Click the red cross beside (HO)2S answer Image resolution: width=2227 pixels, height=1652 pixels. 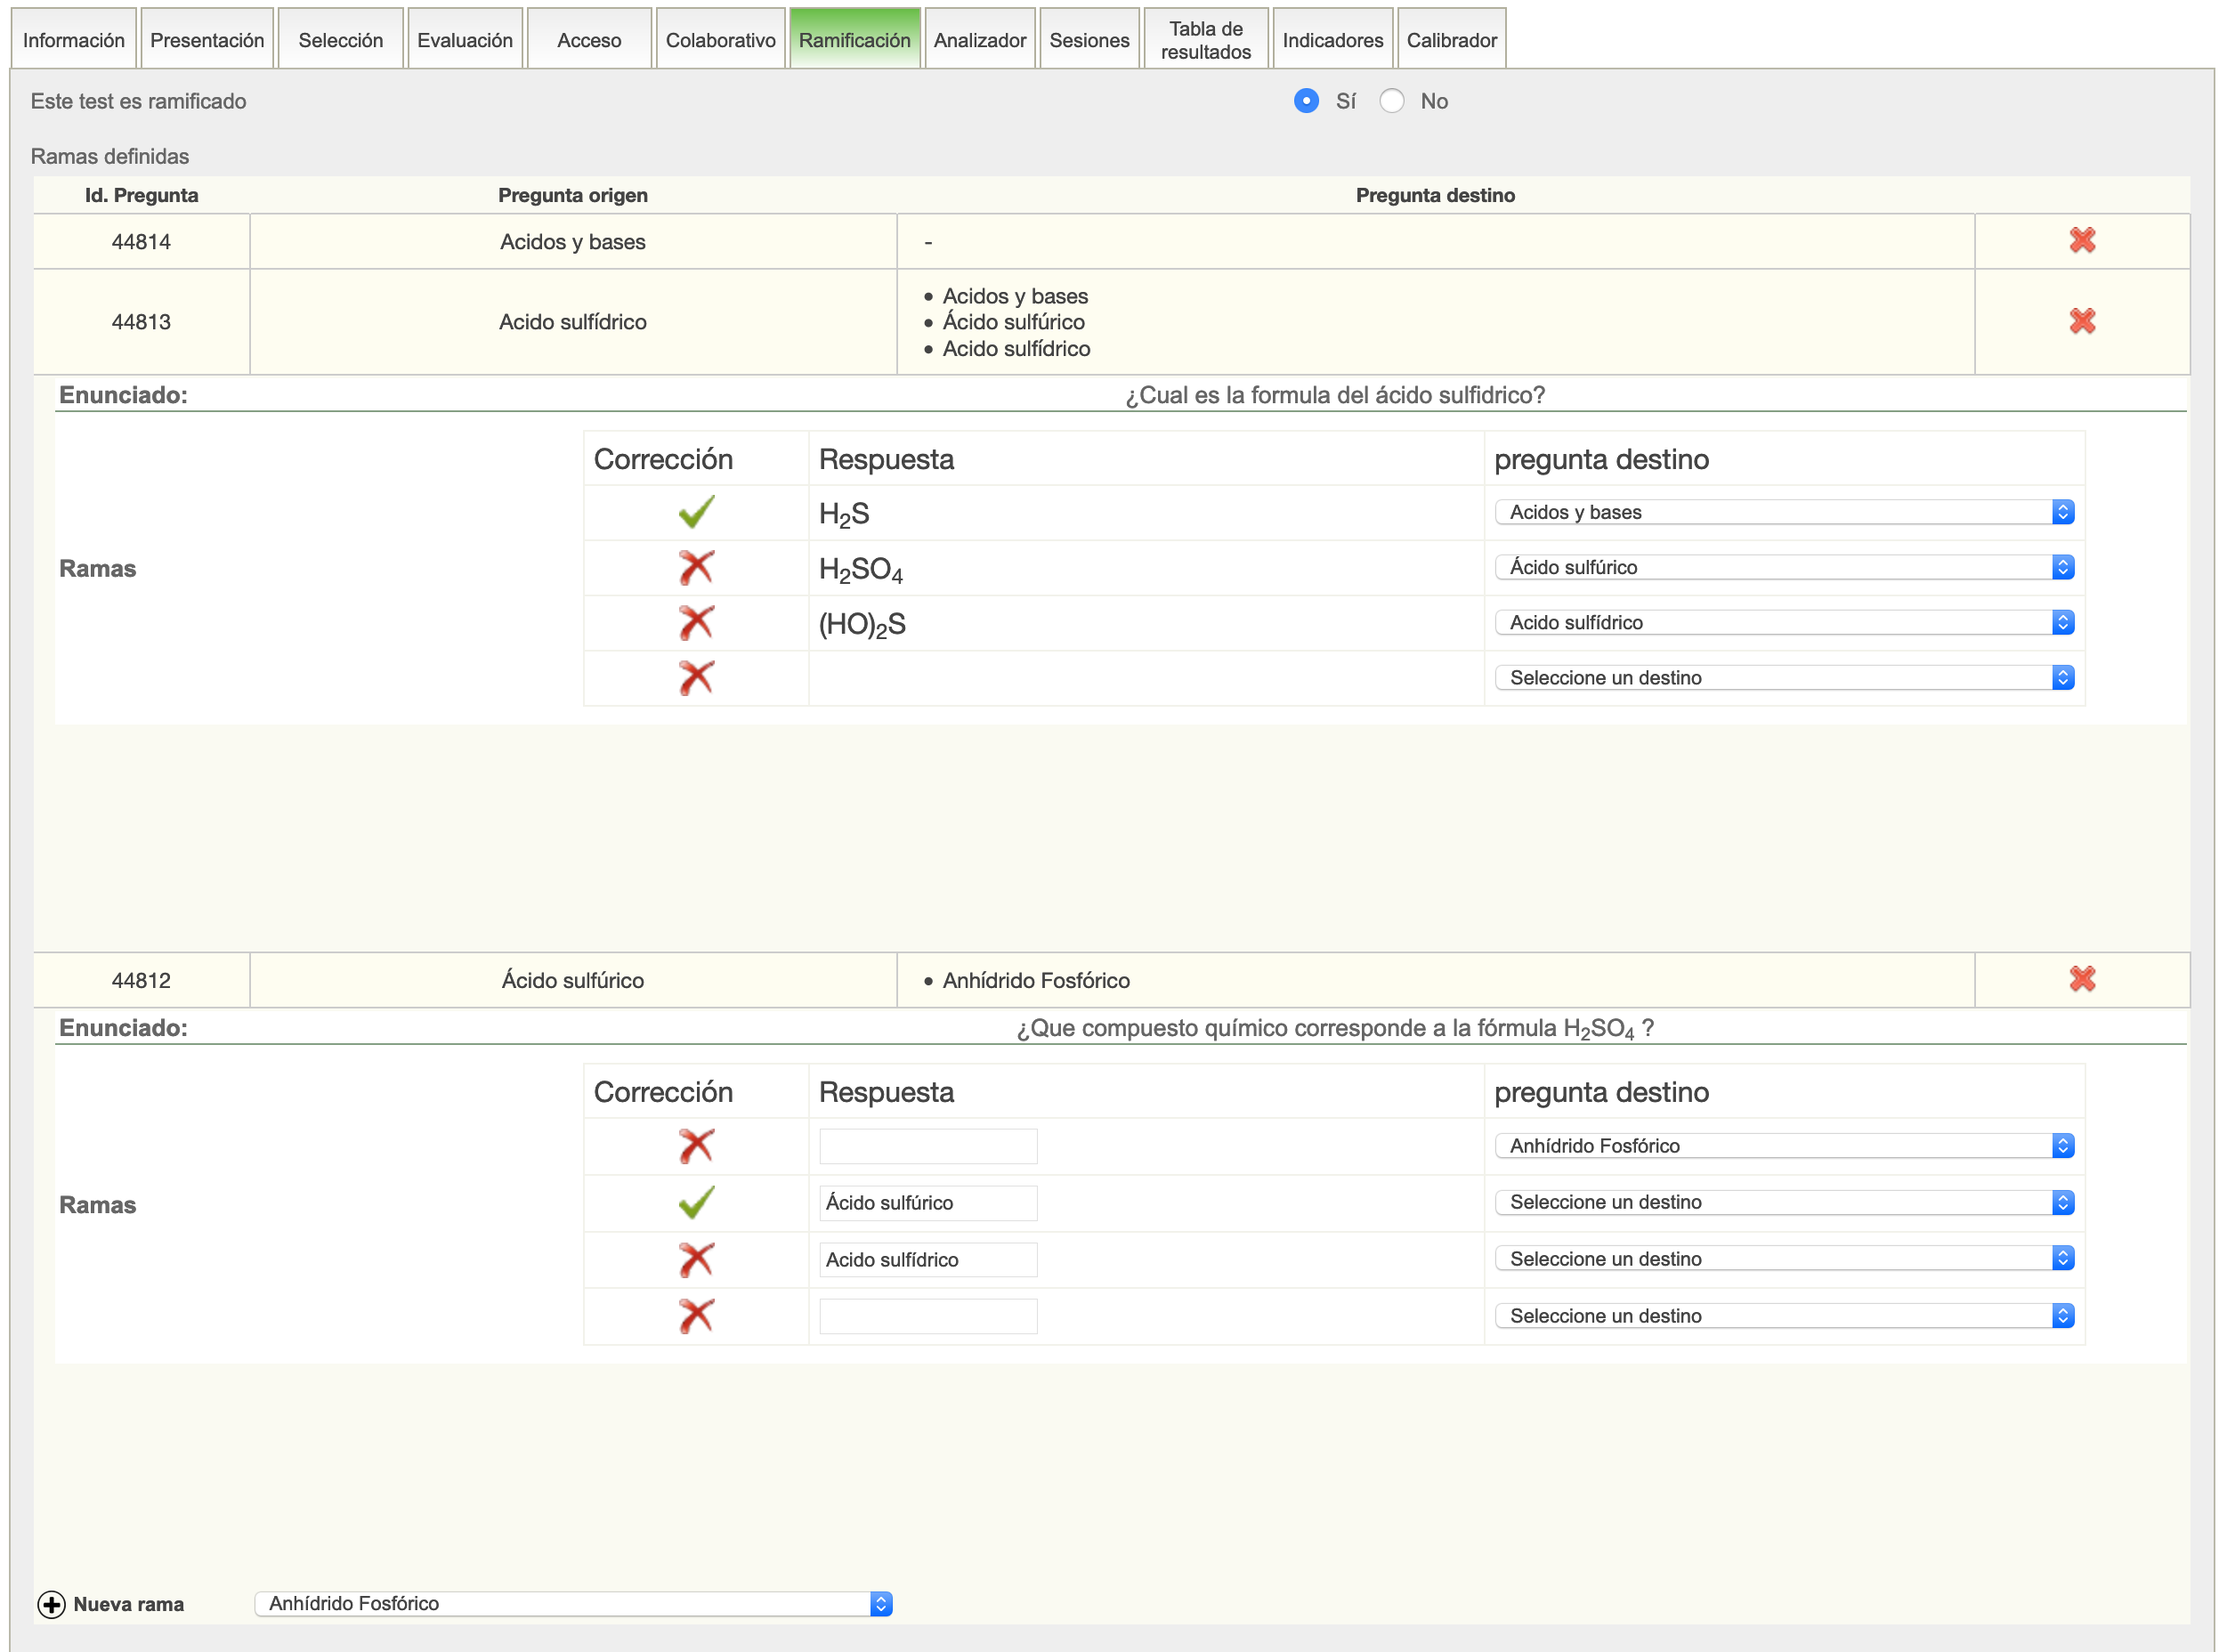coord(695,623)
